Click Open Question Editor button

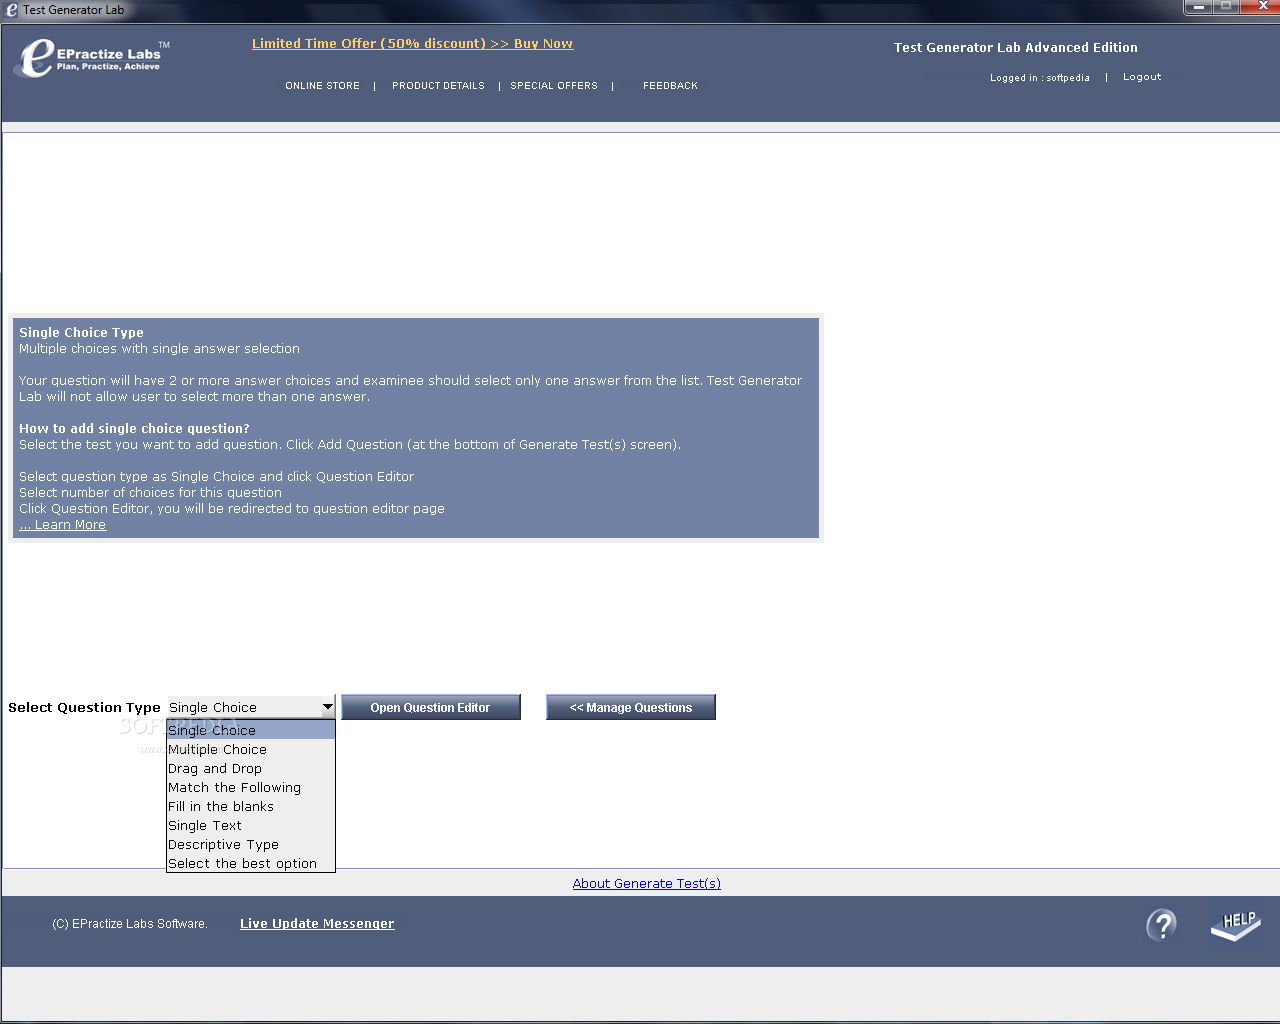tap(431, 707)
